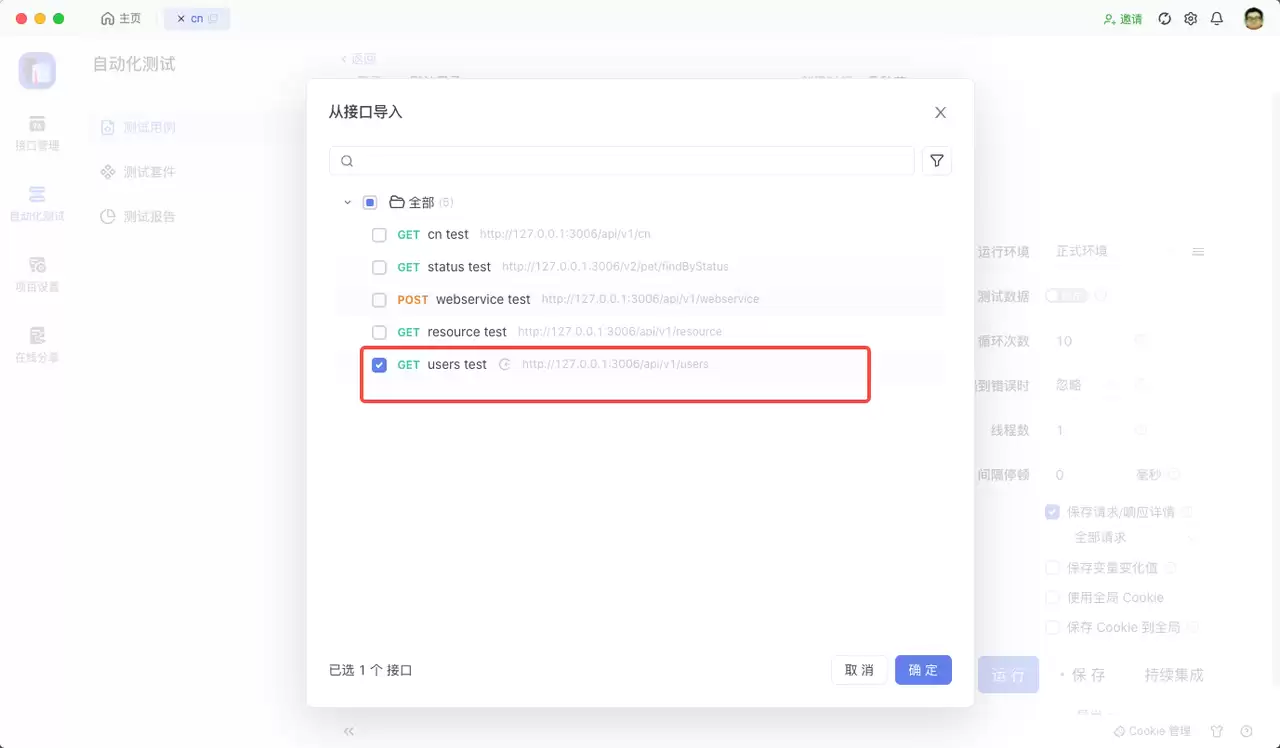This screenshot has height=748, width=1280.
Task: Click the POST method label of webservice test
Action: click(x=413, y=300)
